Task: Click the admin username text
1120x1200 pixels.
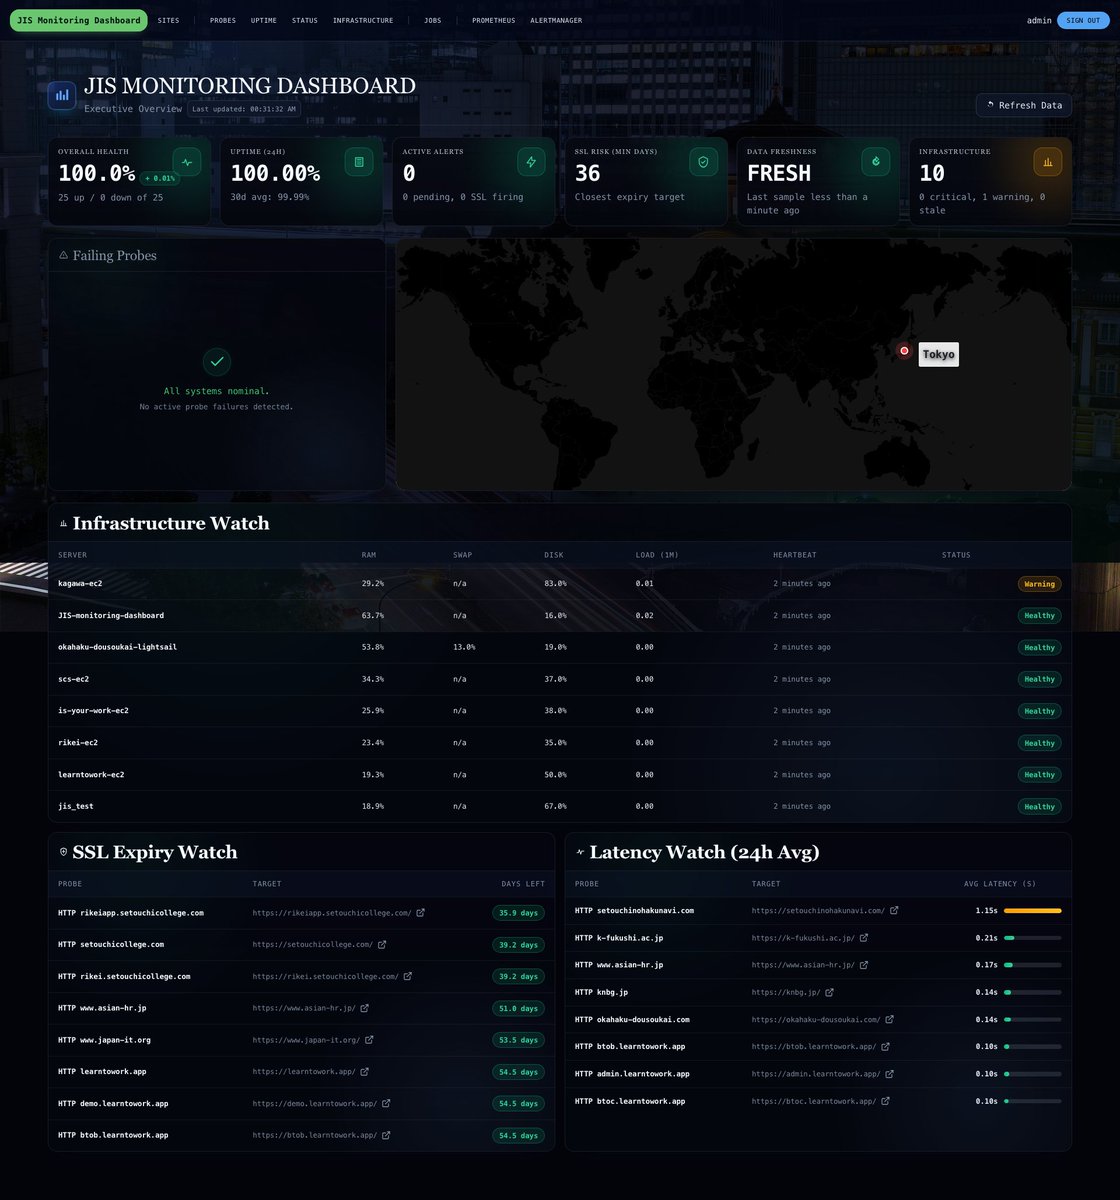Action: point(1039,20)
